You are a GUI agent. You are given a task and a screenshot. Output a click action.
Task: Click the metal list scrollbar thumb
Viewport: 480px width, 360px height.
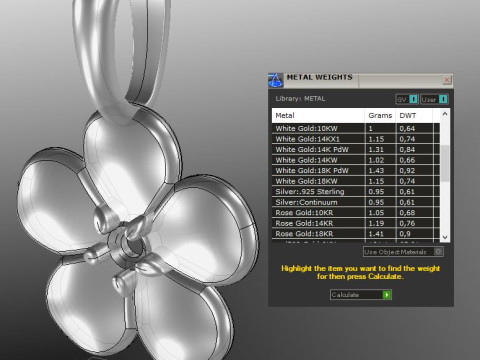(x=445, y=163)
